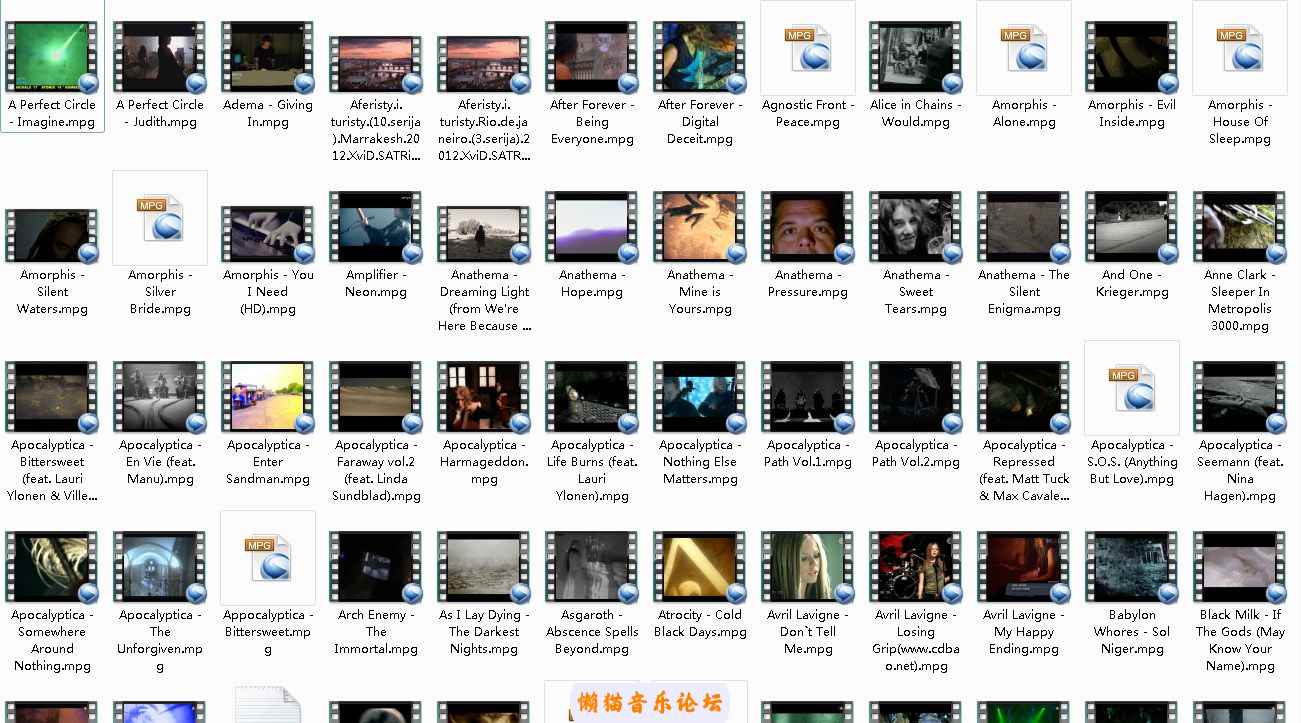Select Amorphis - You I Need (HD).mpg thumbnail
The image size is (1301, 723).
[x=268, y=235]
